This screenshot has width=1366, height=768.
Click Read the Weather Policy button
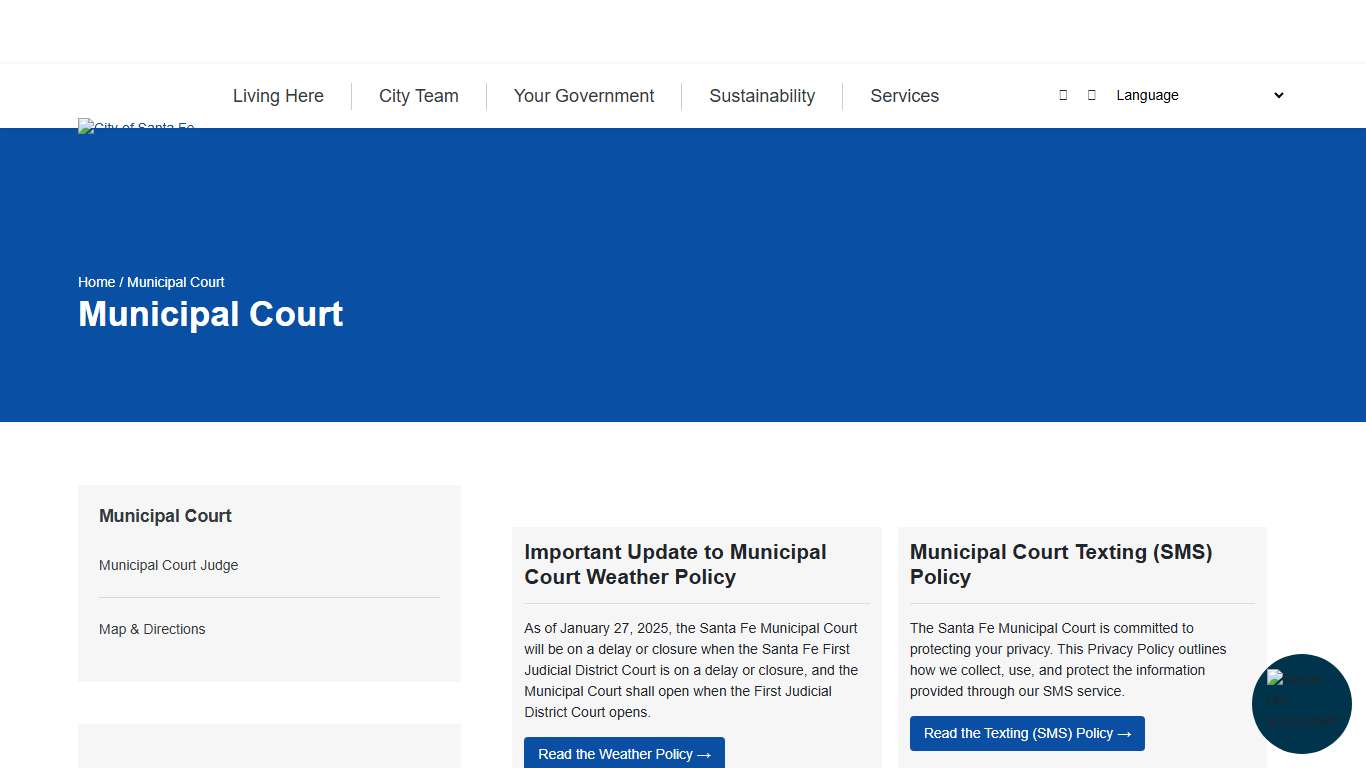(623, 754)
